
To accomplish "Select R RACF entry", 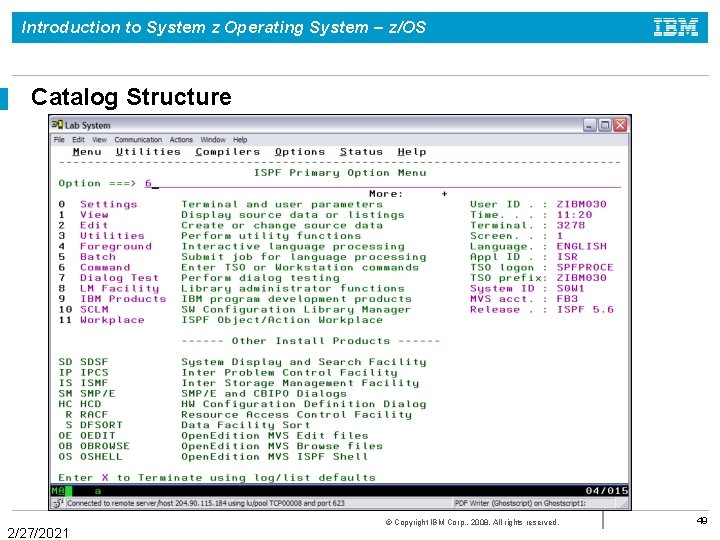I will (87, 415).
